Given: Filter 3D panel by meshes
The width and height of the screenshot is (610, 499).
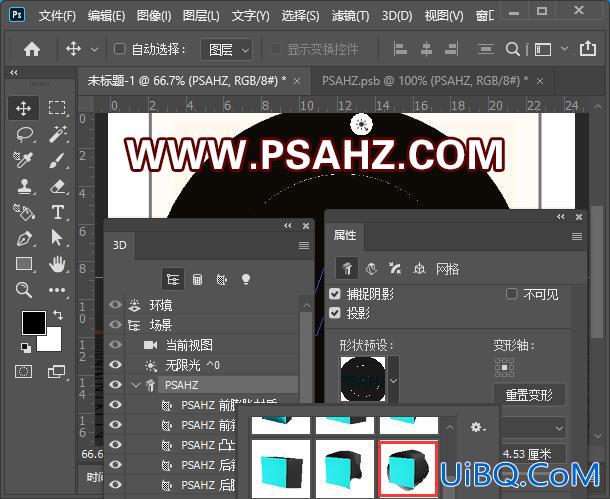Looking at the screenshot, I should pyautogui.click(x=197, y=279).
